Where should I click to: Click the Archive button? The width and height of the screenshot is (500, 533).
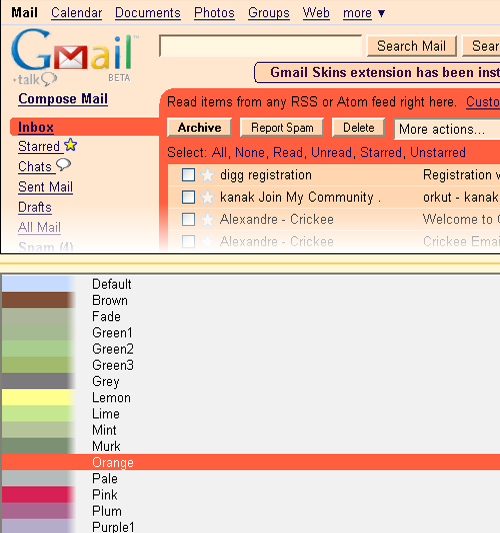(x=200, y=127)
